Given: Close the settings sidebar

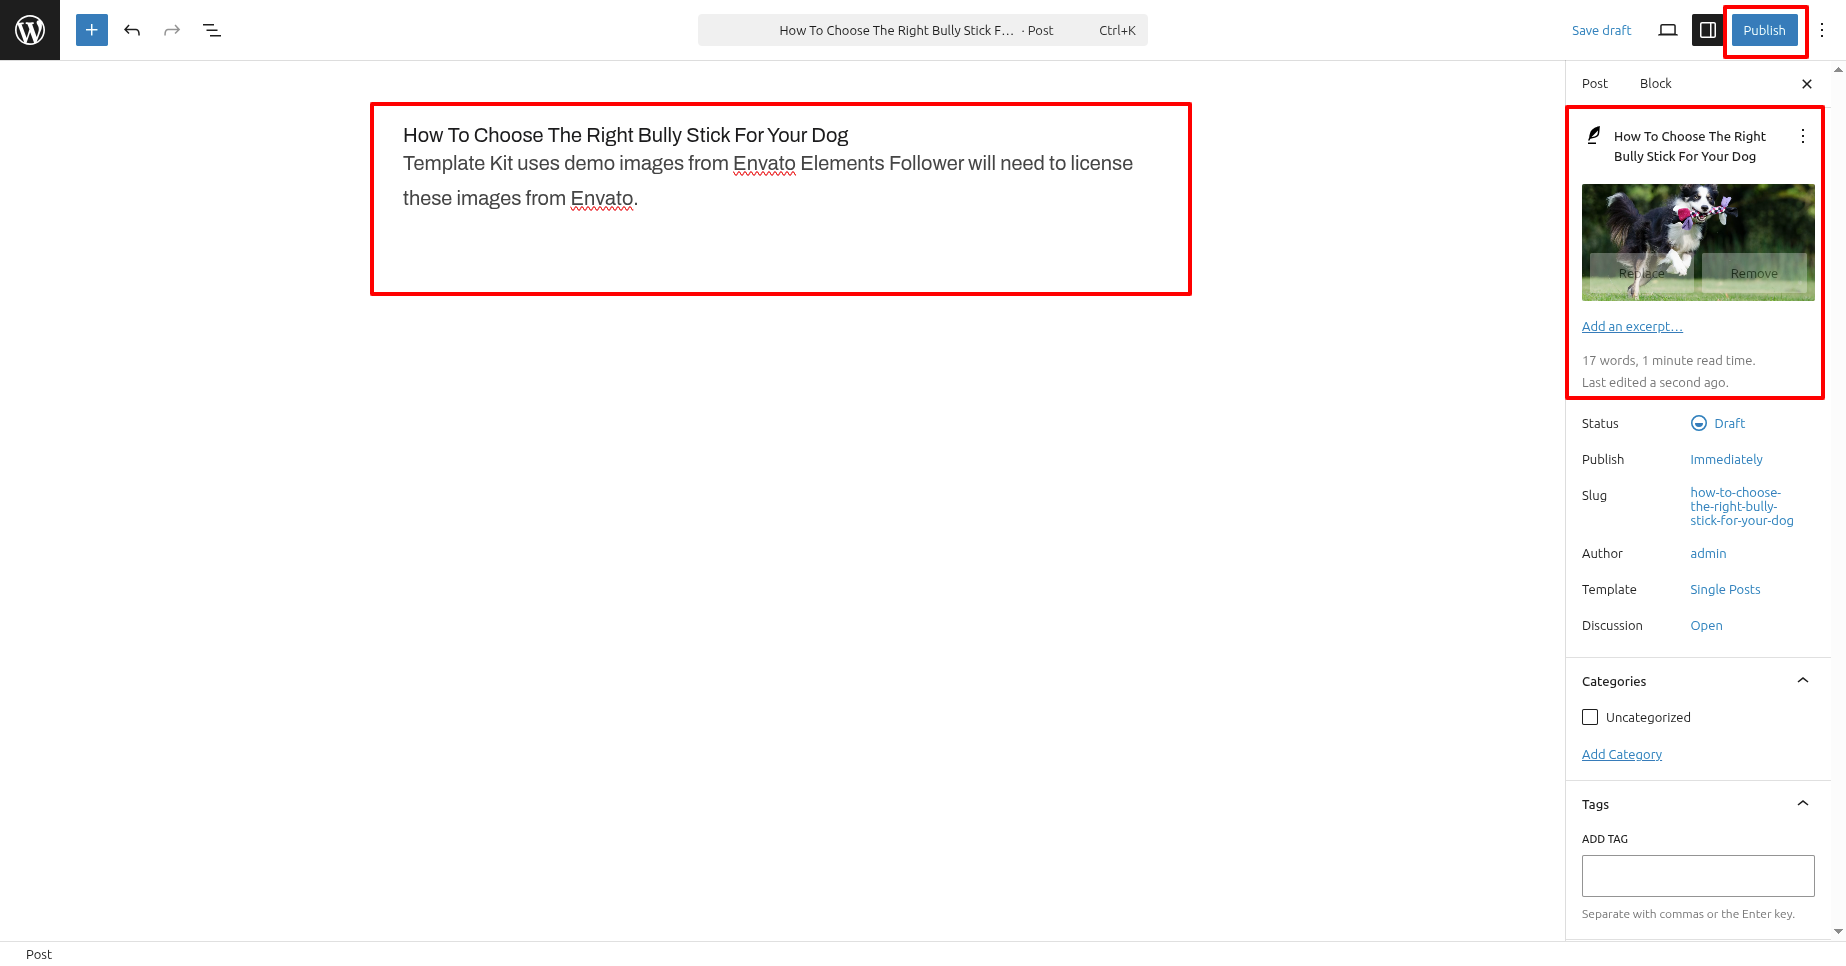Looking at the screenshot, I should [x=1806, y=84].
